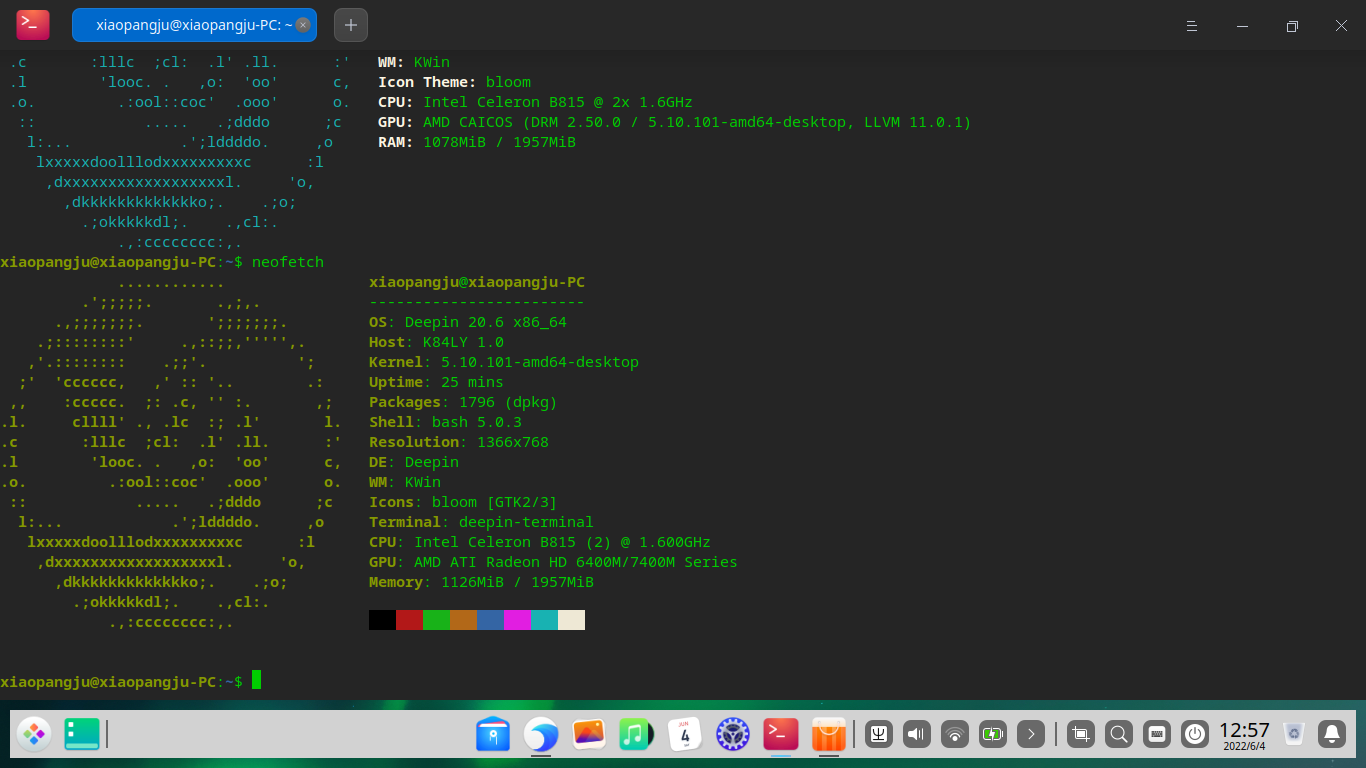Click the plus button to open new tab
The image size is (1366, 768).
350,24
